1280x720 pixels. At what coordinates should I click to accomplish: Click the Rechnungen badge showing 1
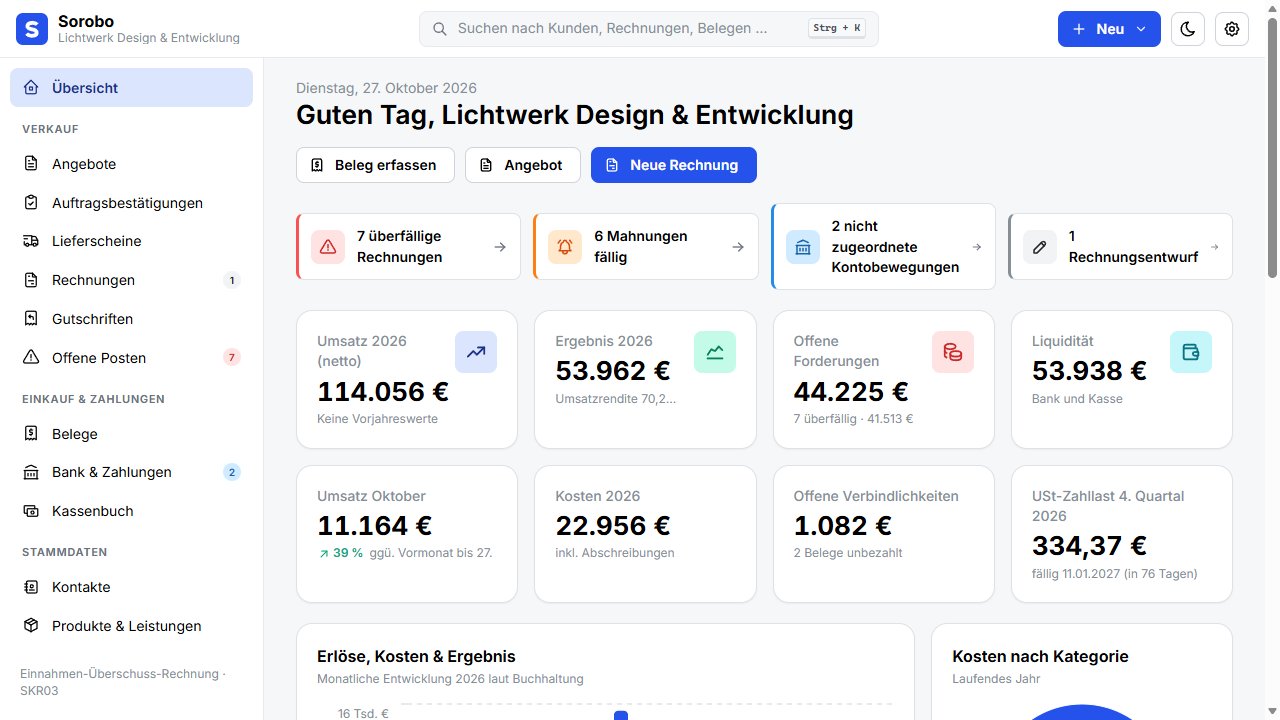232,280
